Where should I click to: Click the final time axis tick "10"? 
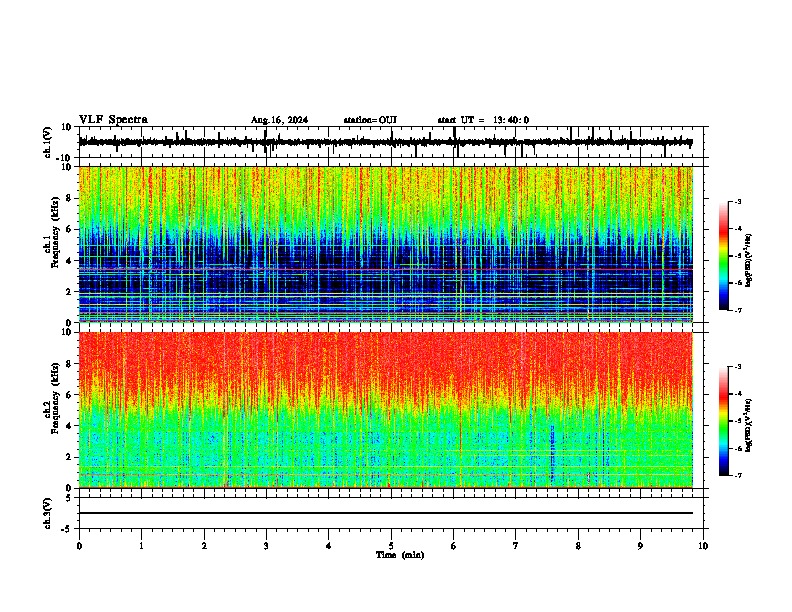point(703,546)
